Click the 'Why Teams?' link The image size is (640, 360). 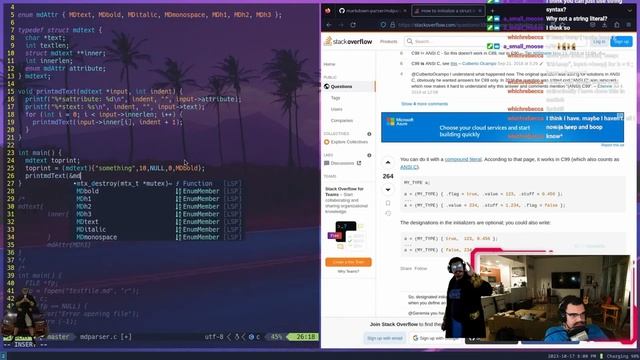tap(348, 271)
